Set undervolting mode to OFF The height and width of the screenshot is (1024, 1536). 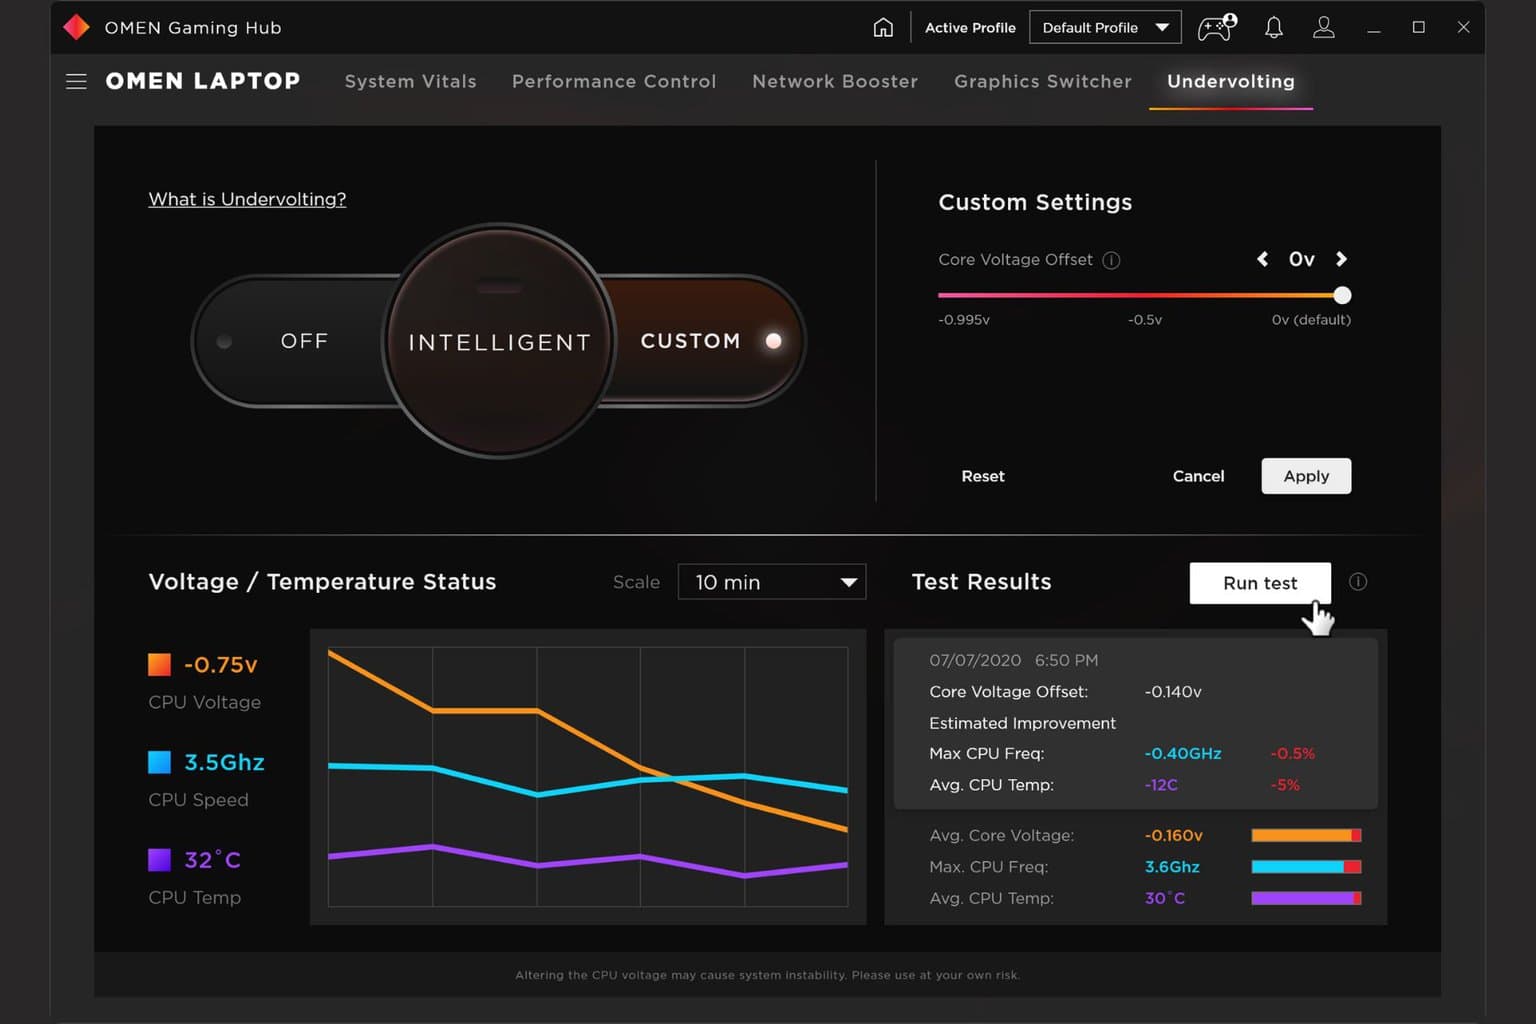tap(304, 341)
